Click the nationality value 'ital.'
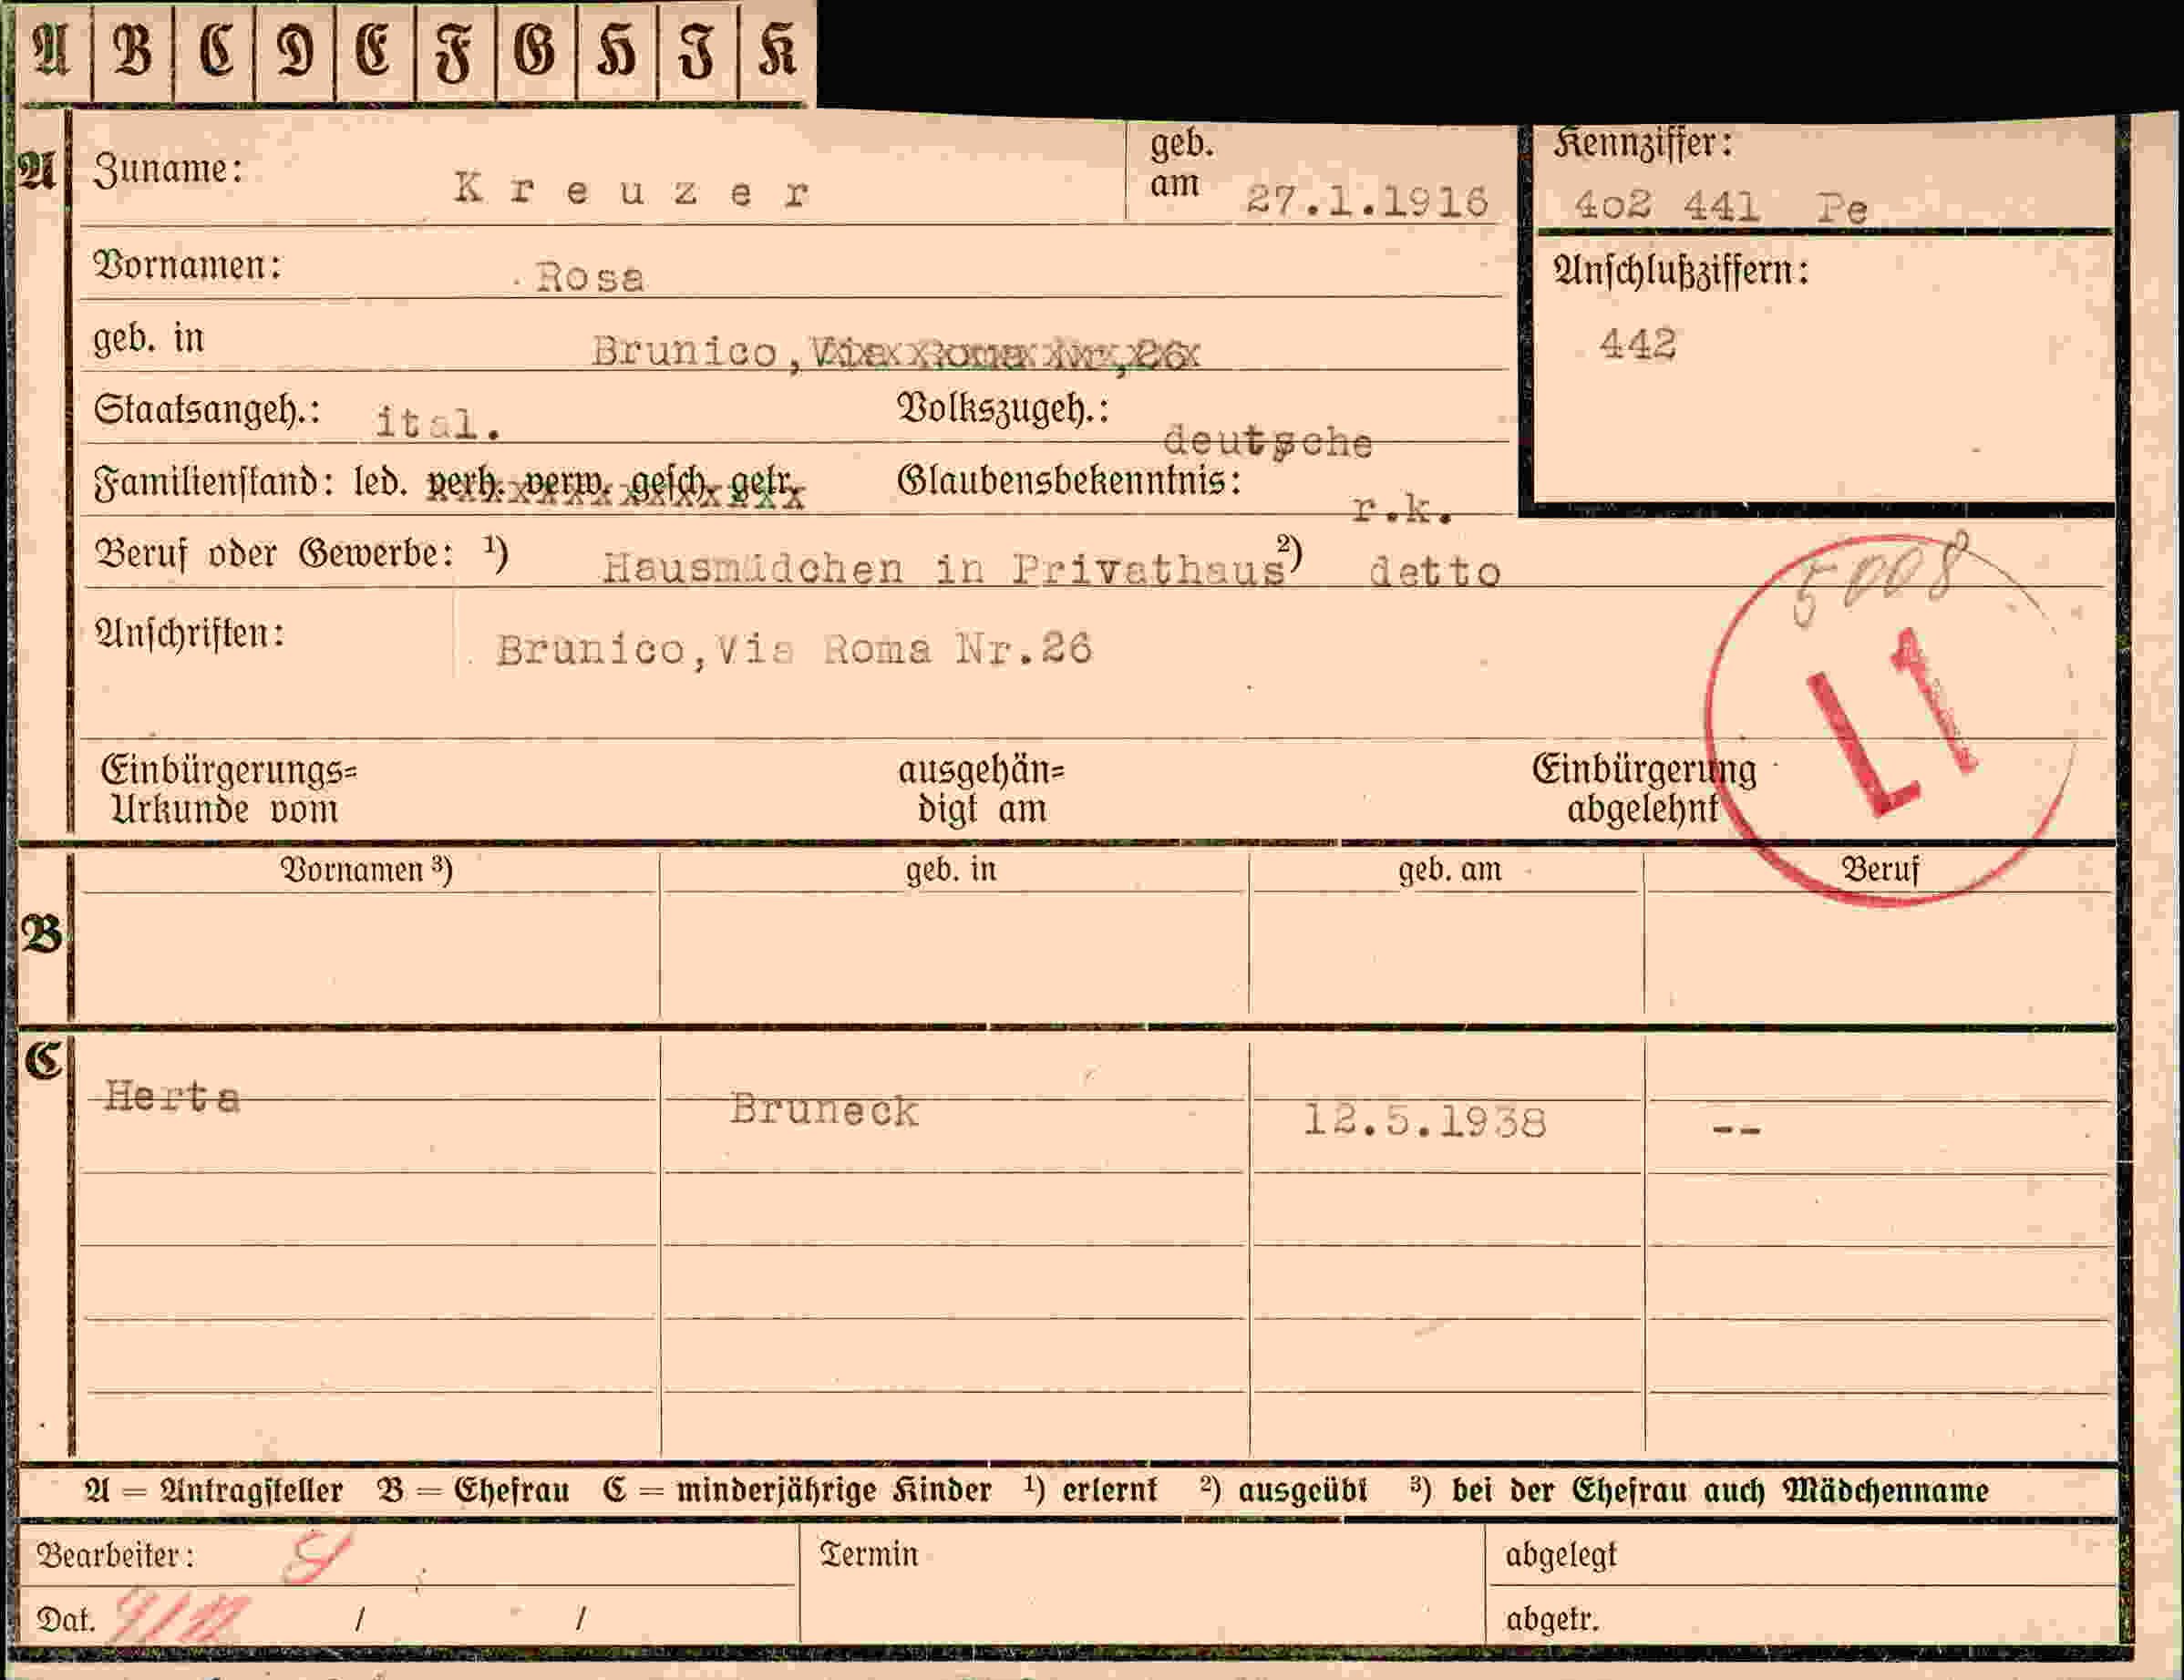The height and width of the screenshot is (1680, 2184). pos(437,422)
